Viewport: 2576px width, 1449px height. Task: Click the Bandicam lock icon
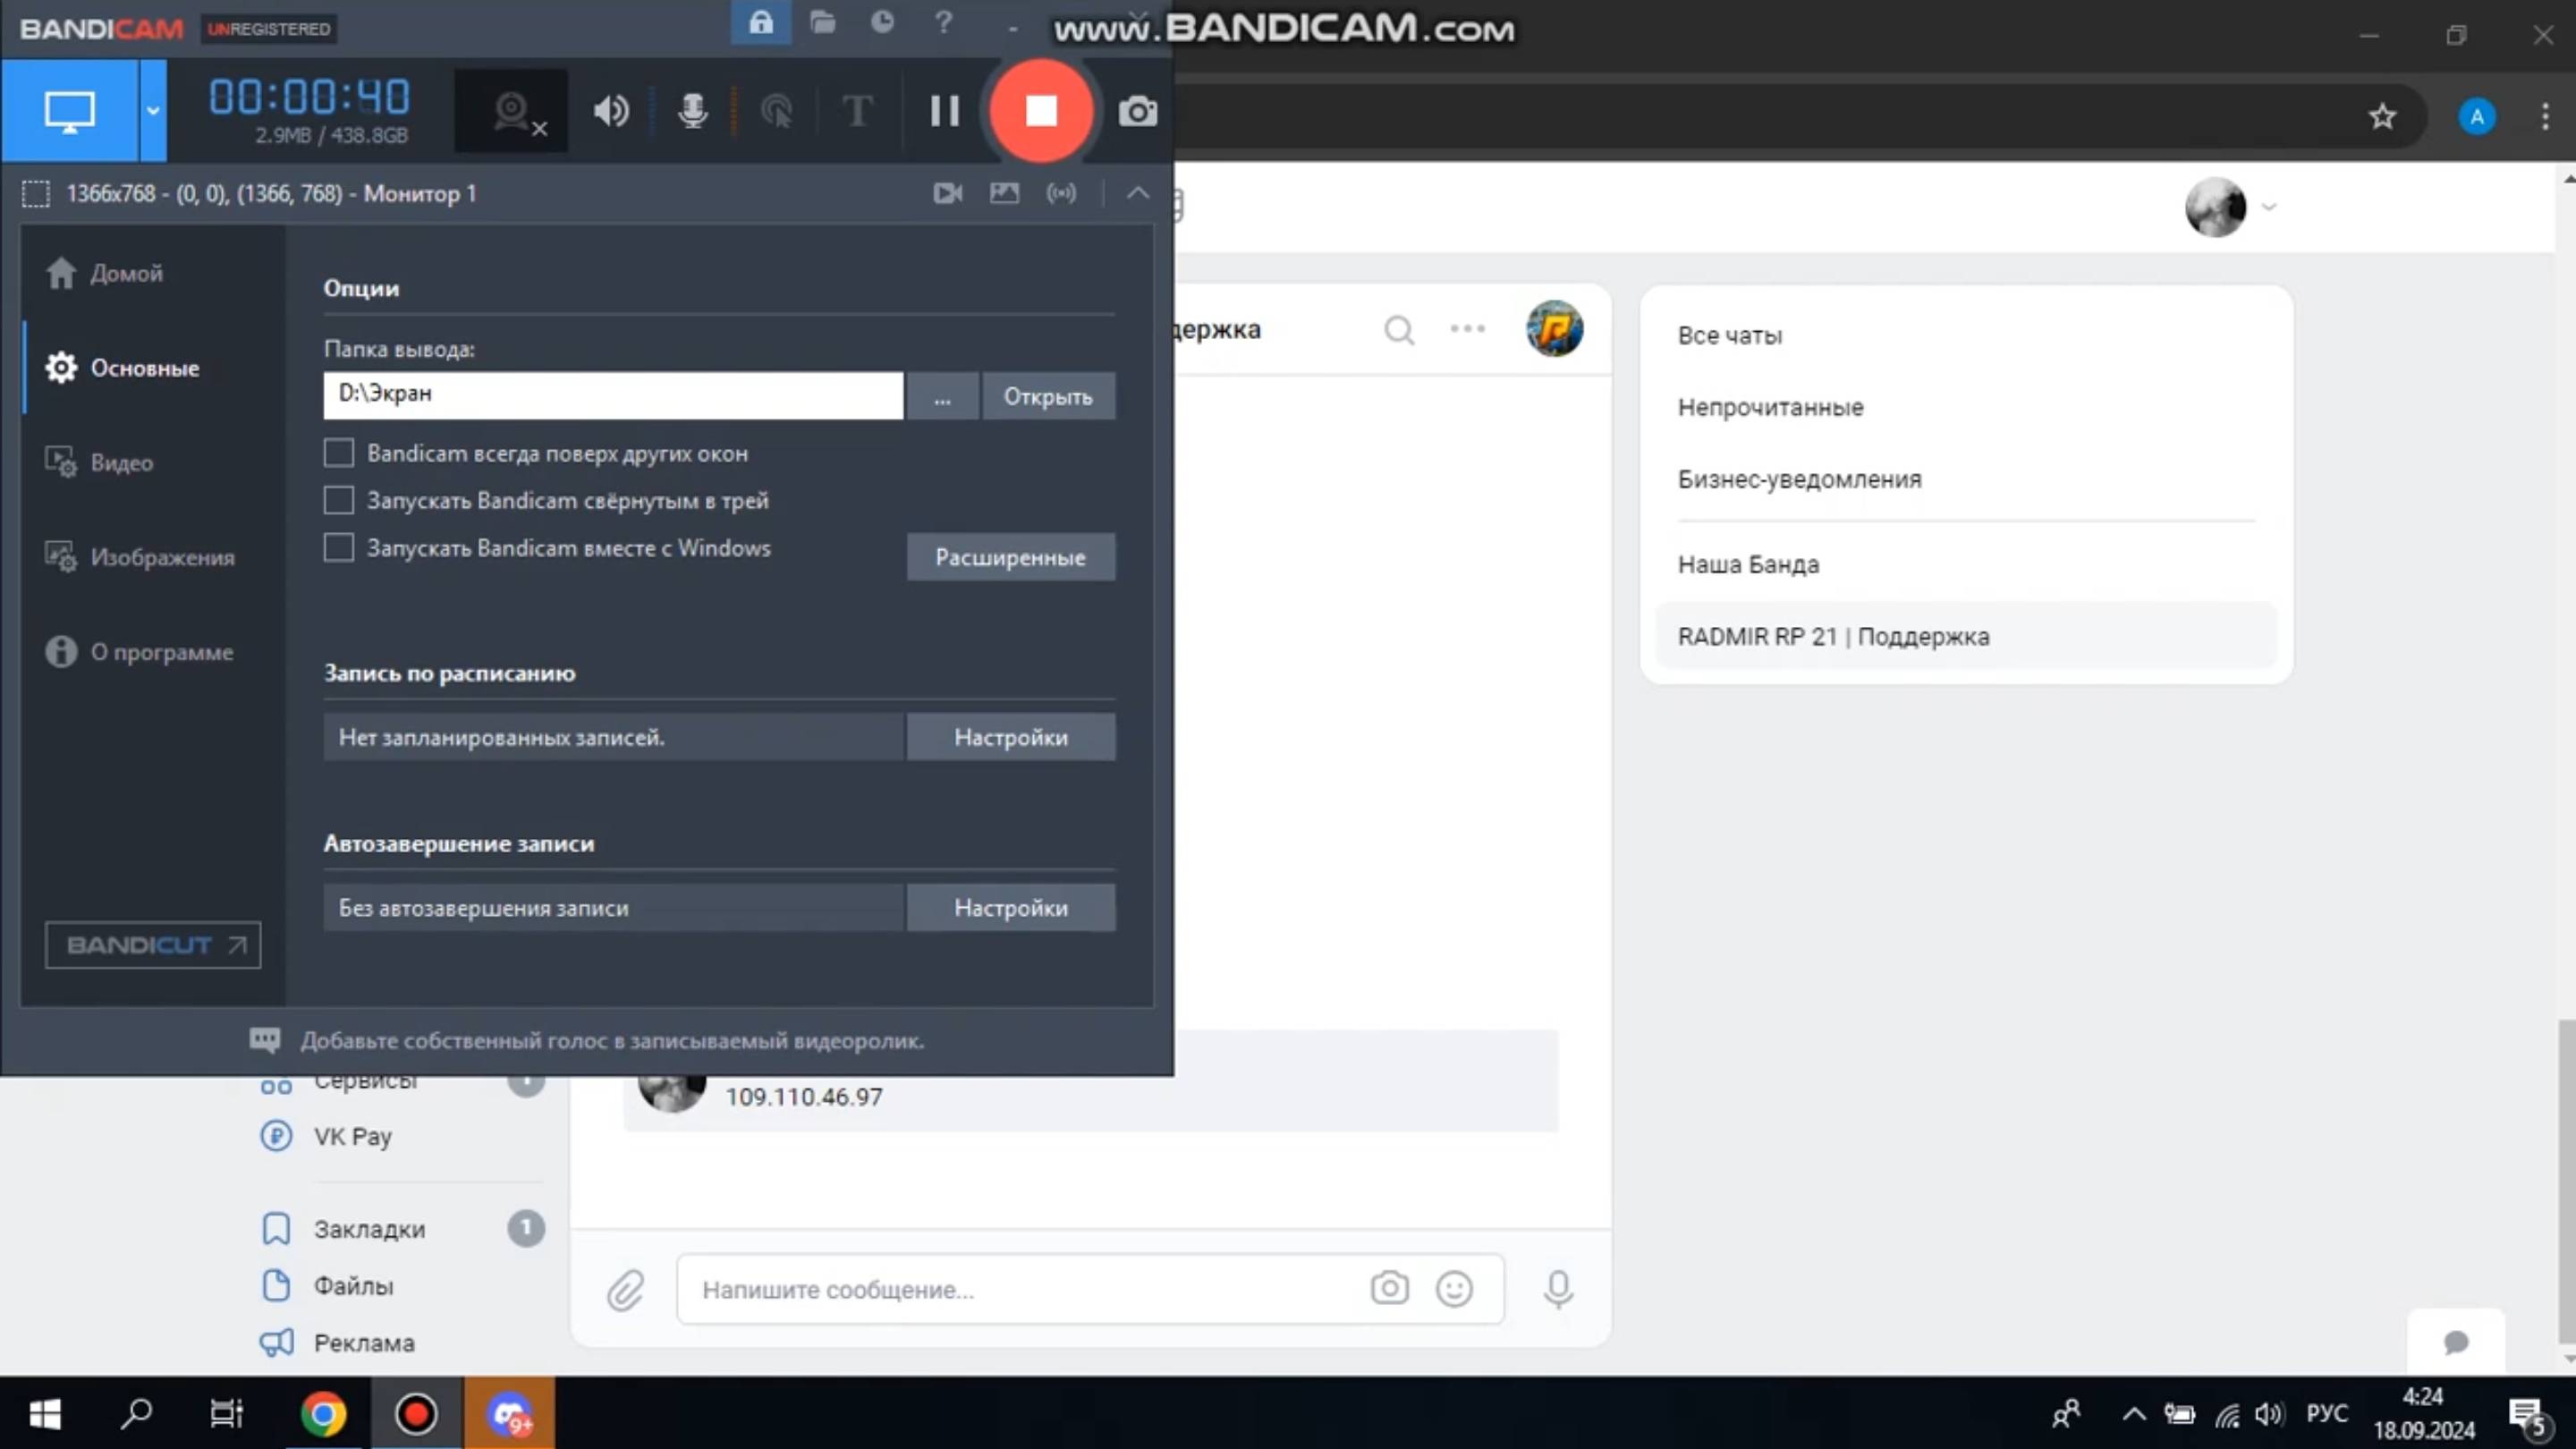761,22
